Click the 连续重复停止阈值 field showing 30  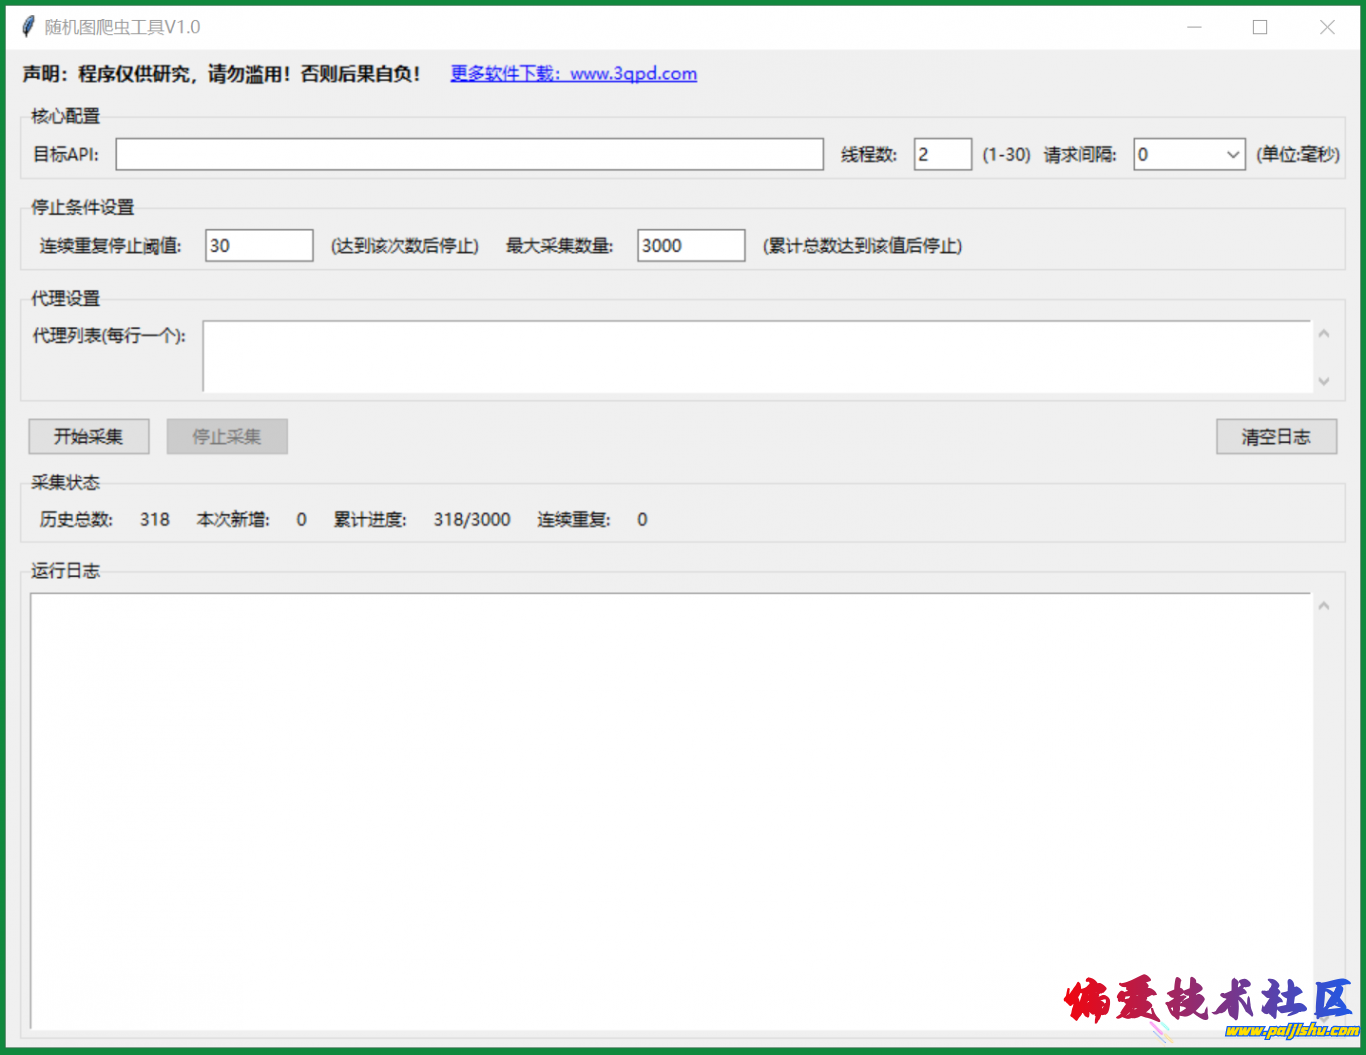coord(259,246)
